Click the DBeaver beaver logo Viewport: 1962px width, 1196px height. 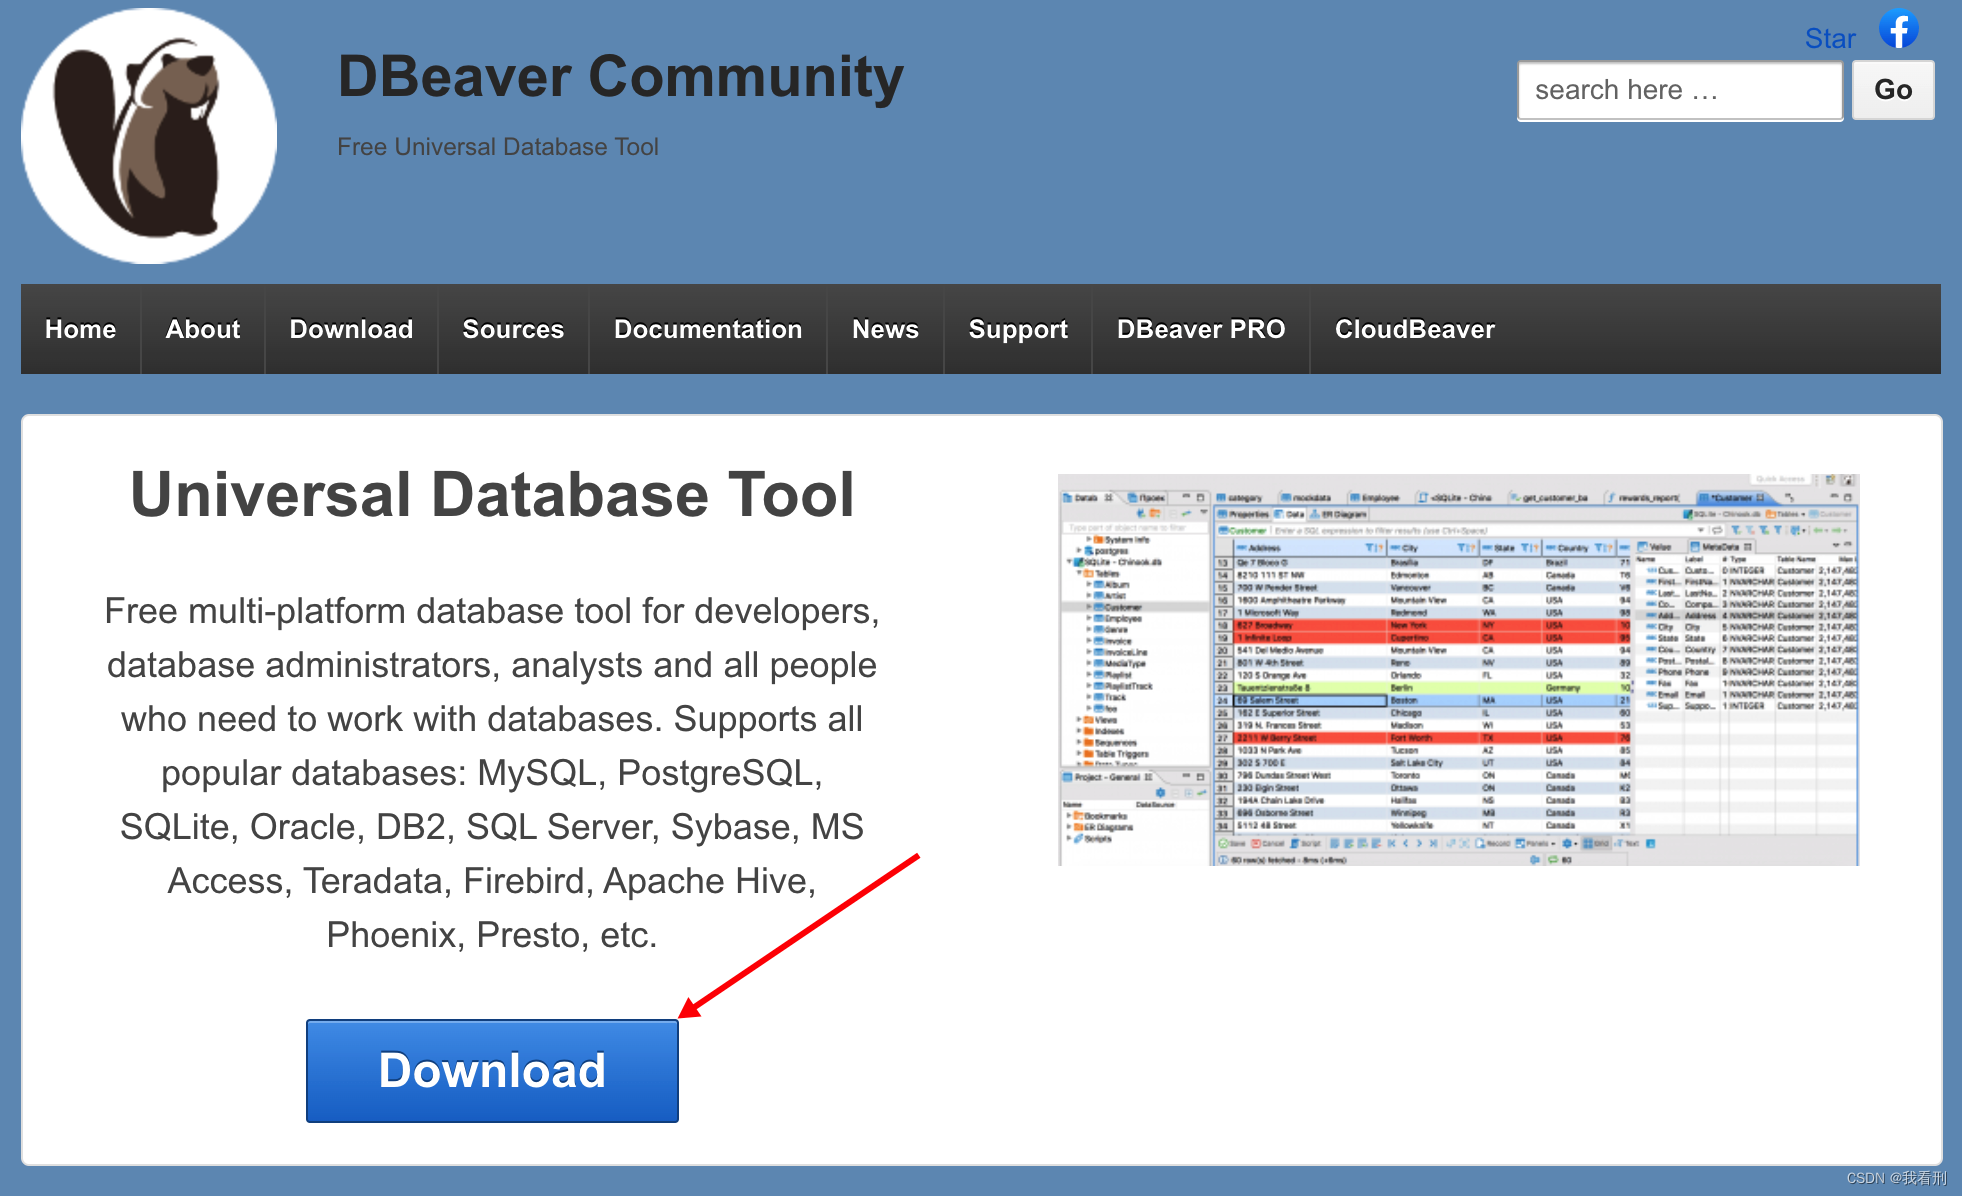pos(149,136)
